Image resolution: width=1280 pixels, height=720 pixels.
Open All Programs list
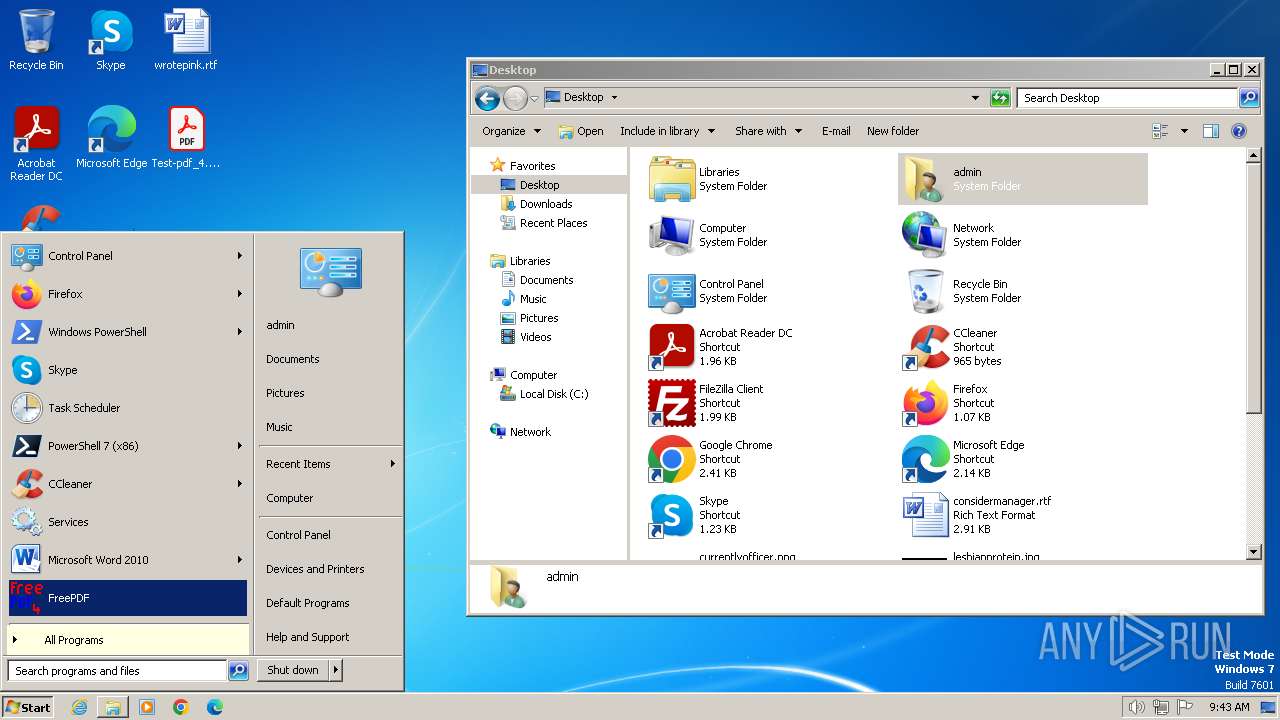pyautogui.click(x=128, y=640)
